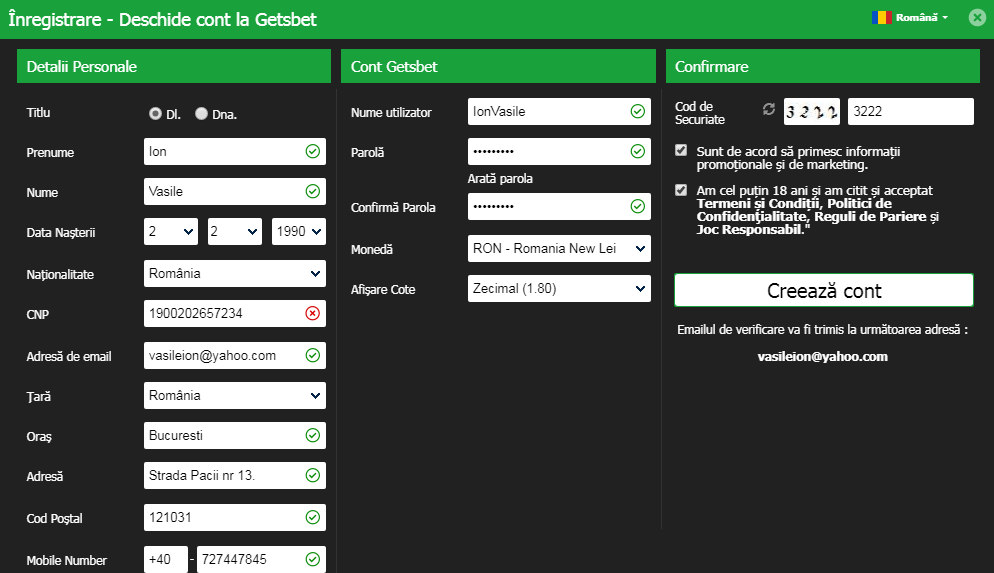This screenshot has width=994, height=573.
Task: Click into the CNP input field
Action: click(x=235, y=313)
